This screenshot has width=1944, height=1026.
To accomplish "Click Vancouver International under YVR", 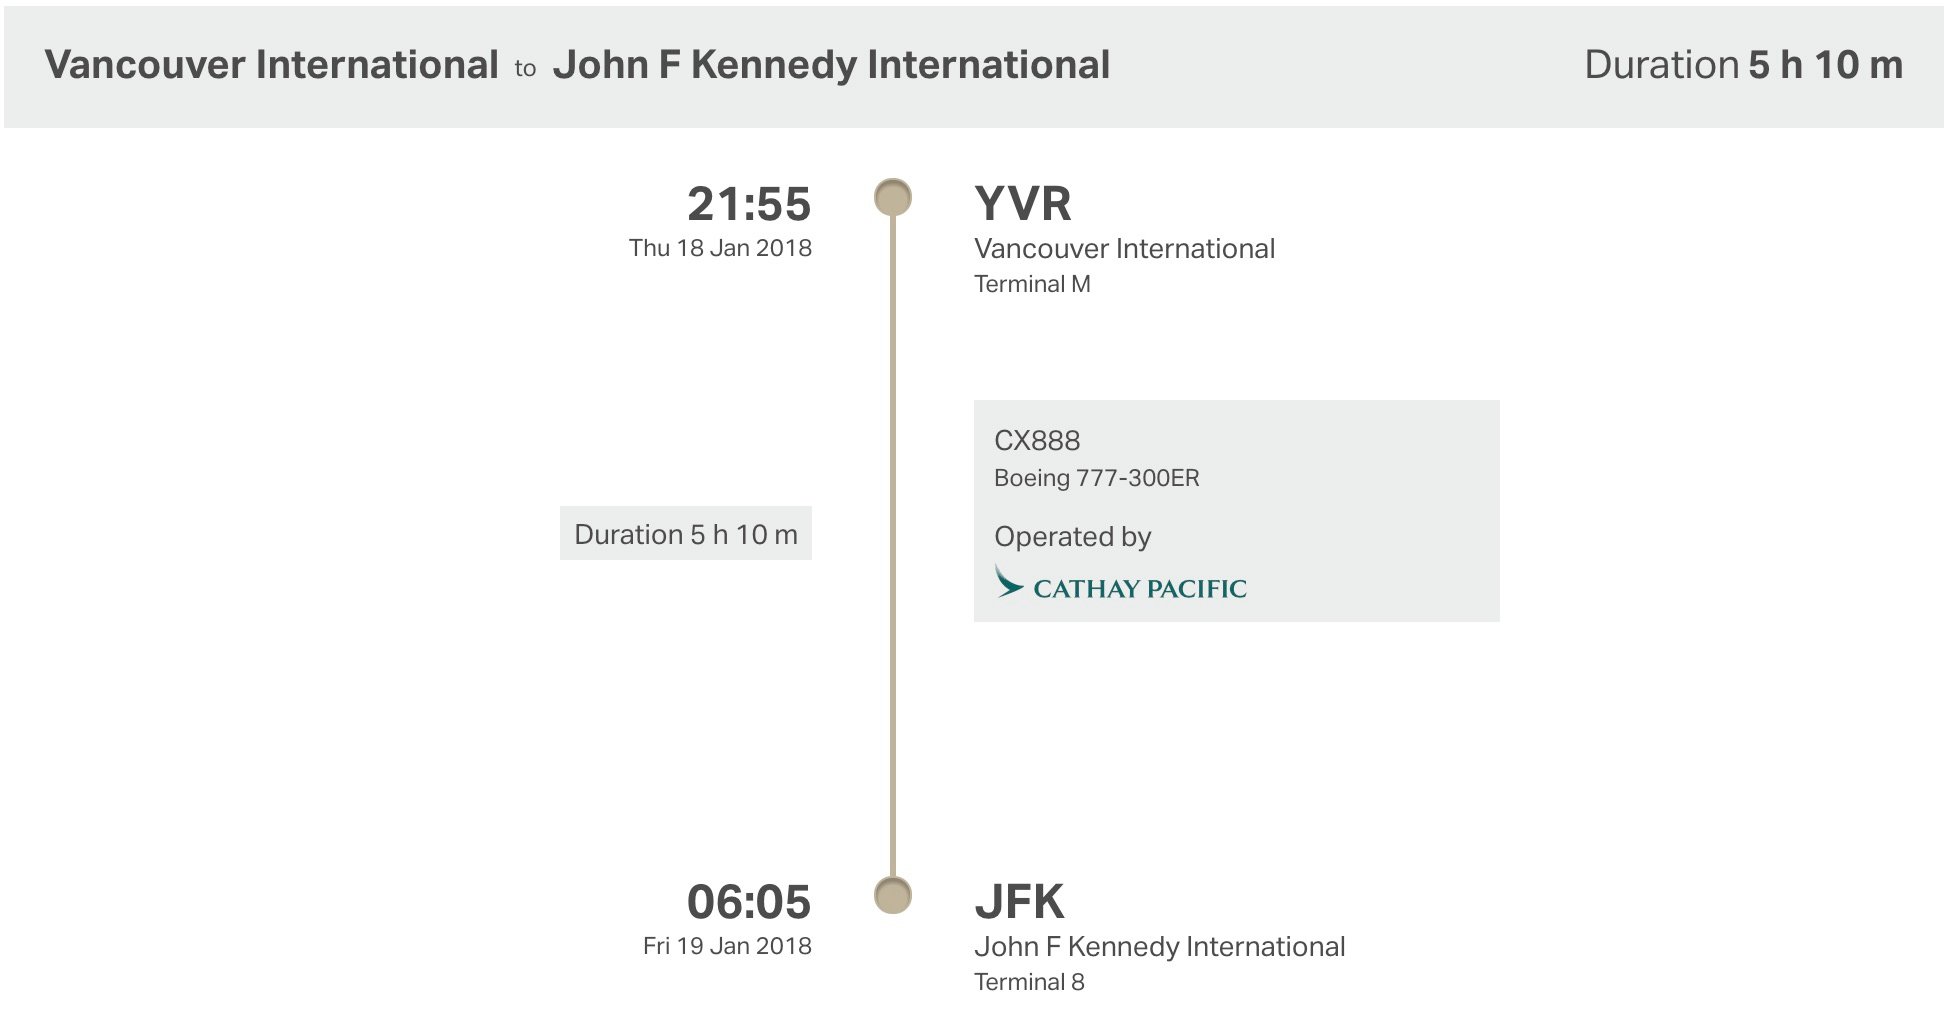I will point(1125,249).
